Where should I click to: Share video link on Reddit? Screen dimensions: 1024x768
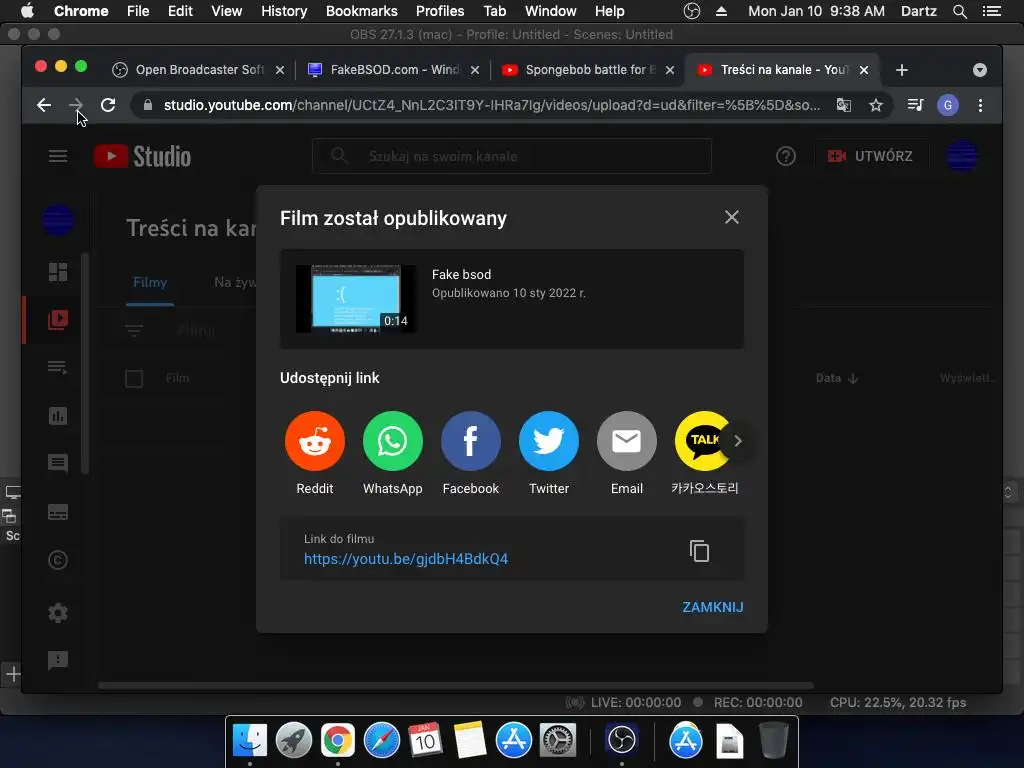click(315, 441)
